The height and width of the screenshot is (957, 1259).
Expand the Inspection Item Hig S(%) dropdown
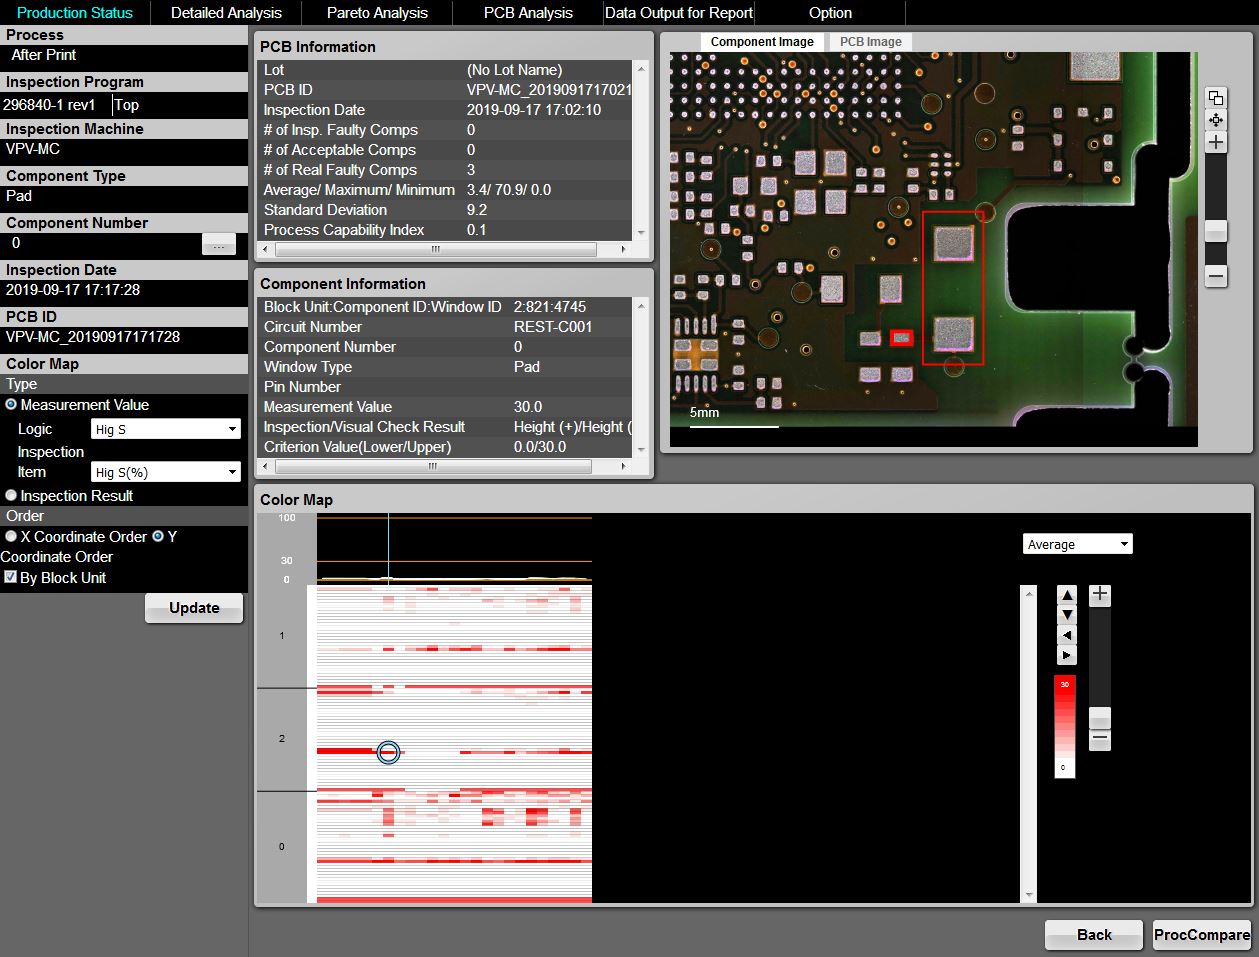(166, 472)
